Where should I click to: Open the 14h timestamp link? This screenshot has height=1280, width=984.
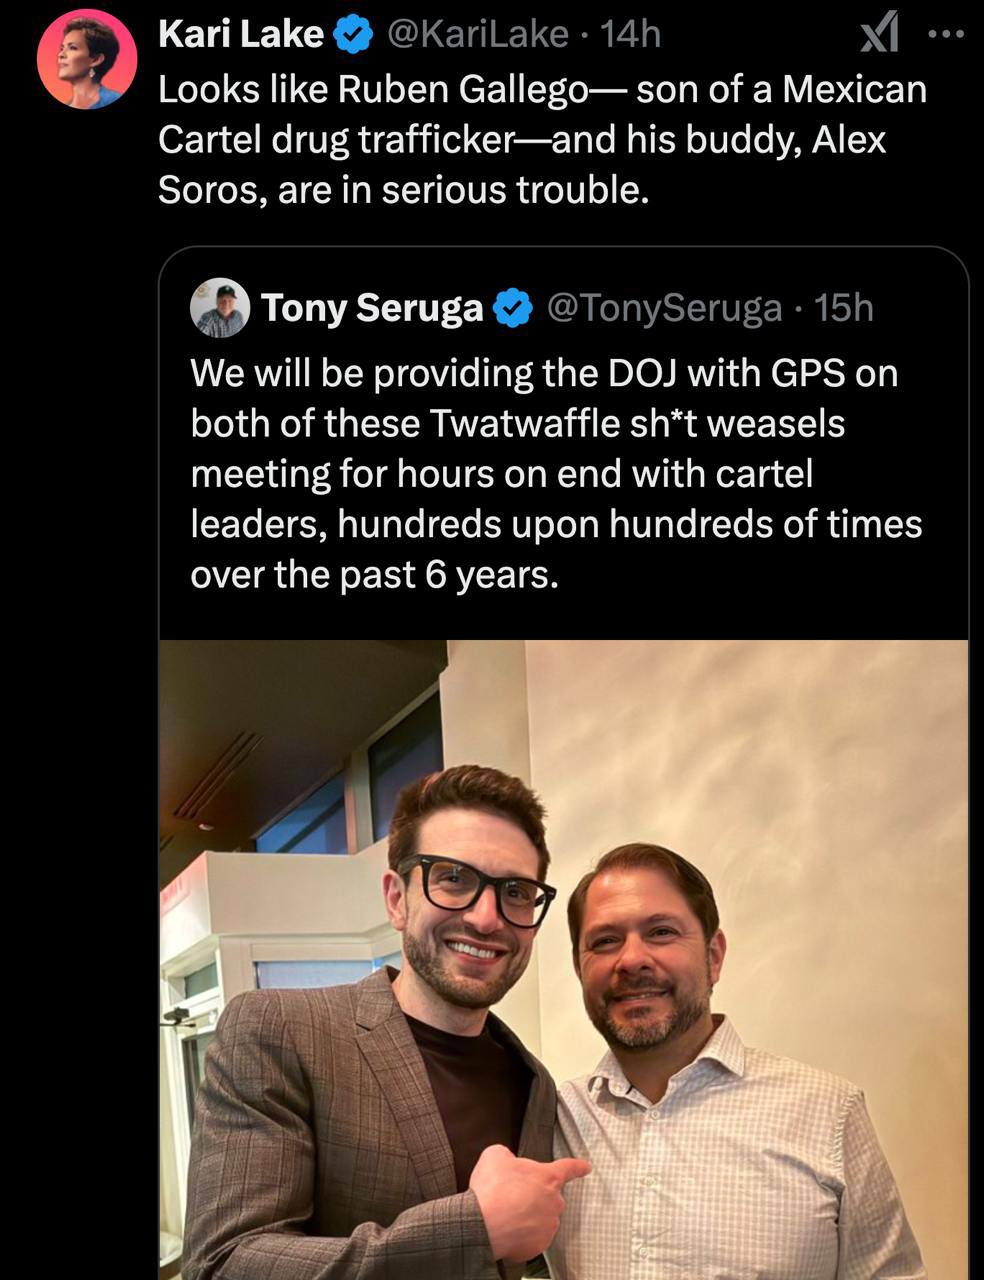point(631,35)
